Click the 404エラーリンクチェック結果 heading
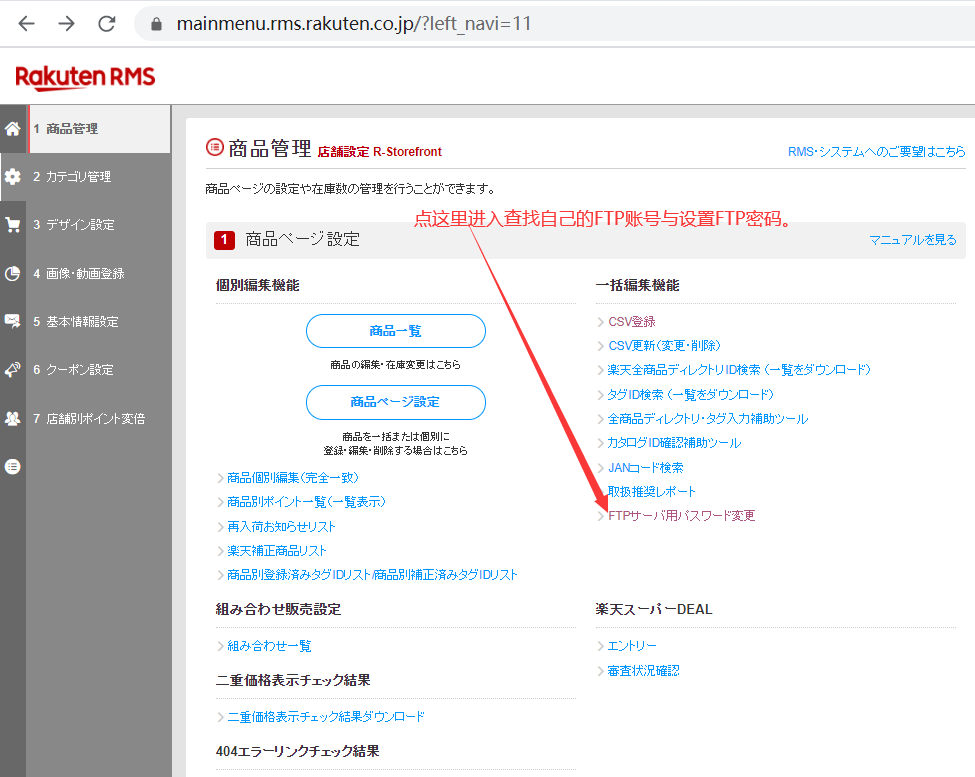This screenshot has width=975, height=777. pyautogui.click(x=297, y=752)
